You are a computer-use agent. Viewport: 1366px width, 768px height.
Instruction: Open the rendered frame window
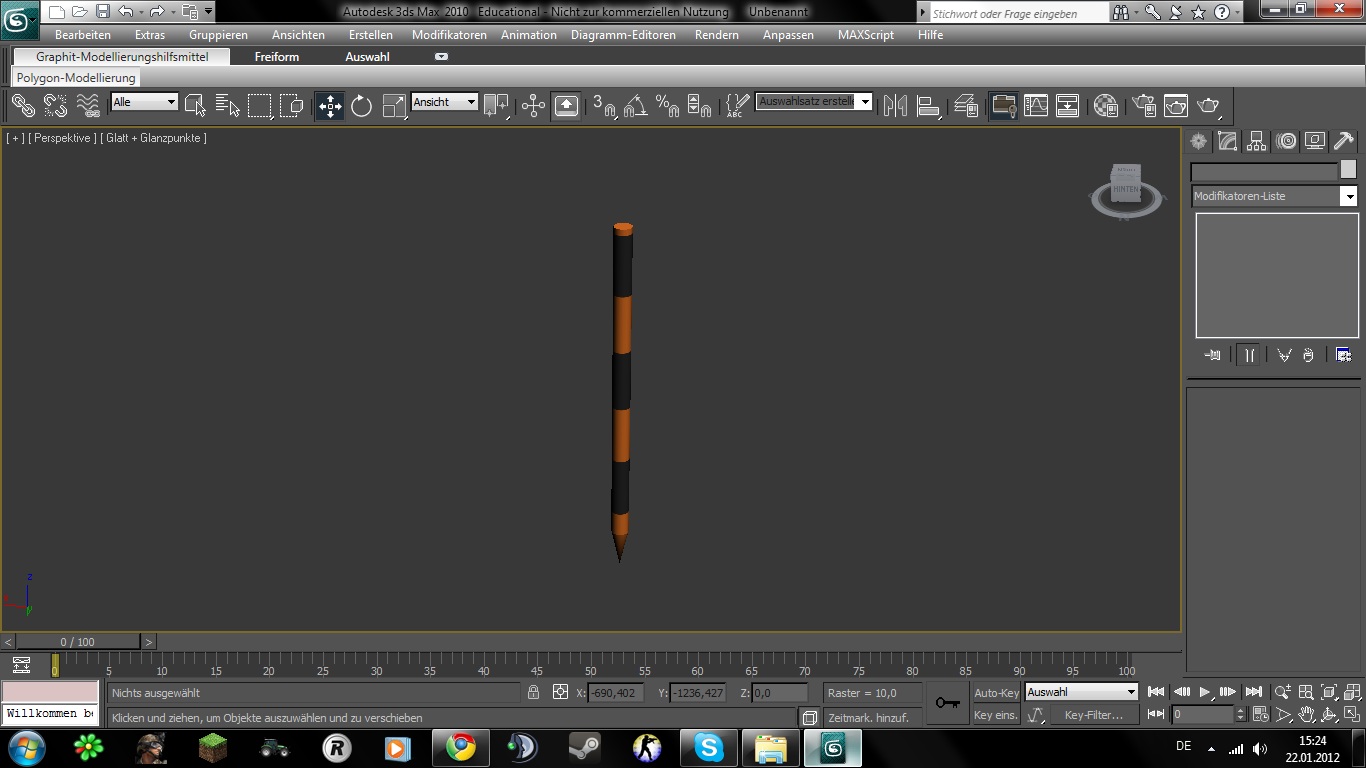point(1175,104)
